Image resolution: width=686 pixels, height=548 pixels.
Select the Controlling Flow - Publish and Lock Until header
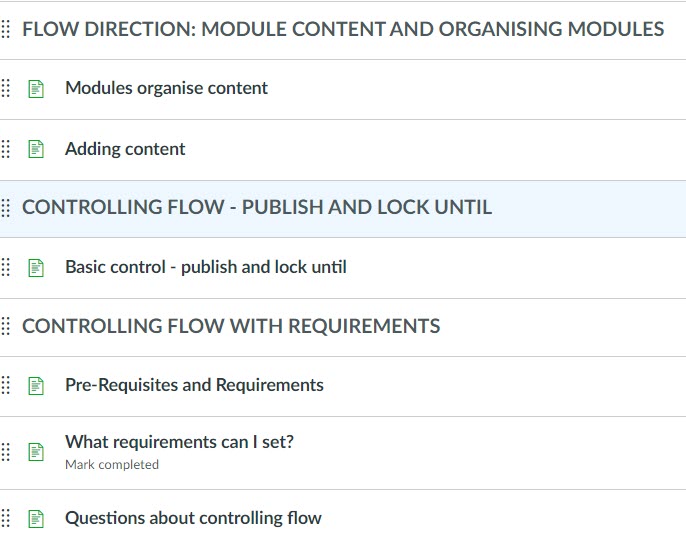point(256,208)
